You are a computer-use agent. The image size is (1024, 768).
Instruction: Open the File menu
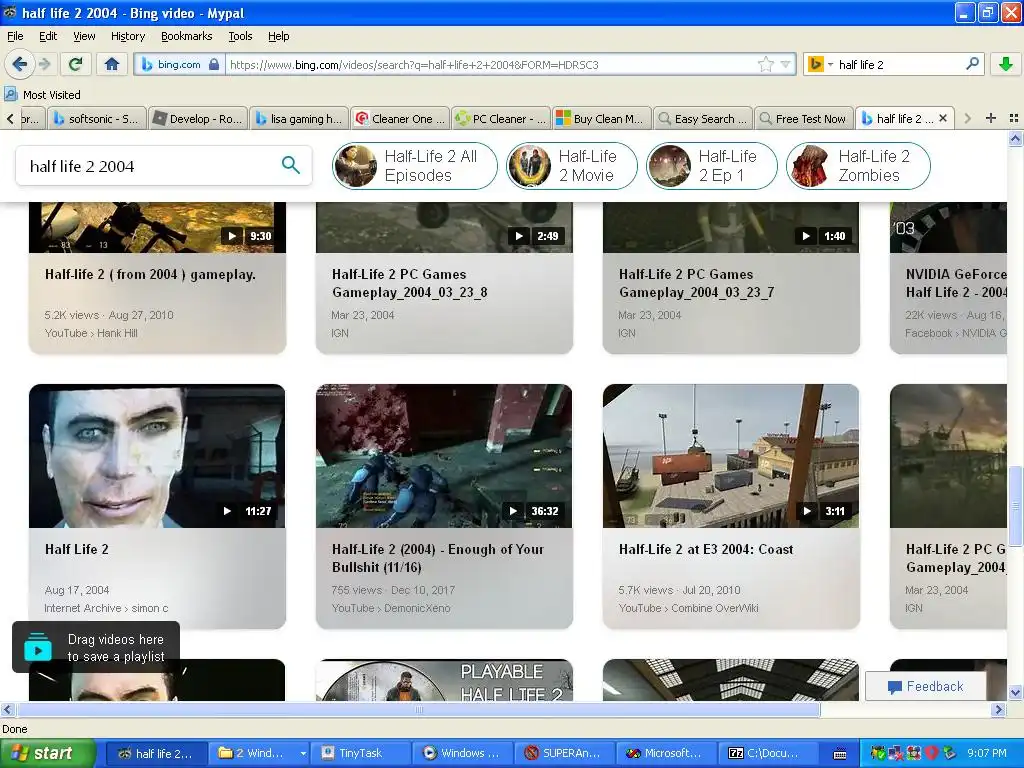click(15, 36)
